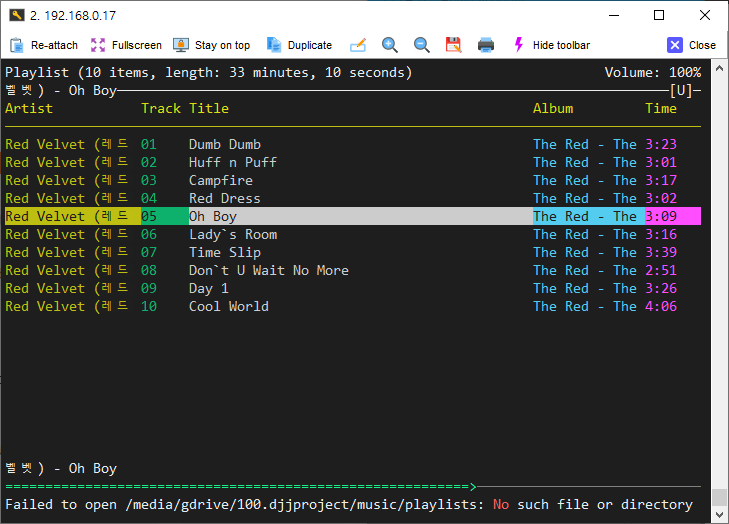The height and width of the screenshot is (524, 729).
Task: Click scrollbar down arrow
Action: [719, 515]
